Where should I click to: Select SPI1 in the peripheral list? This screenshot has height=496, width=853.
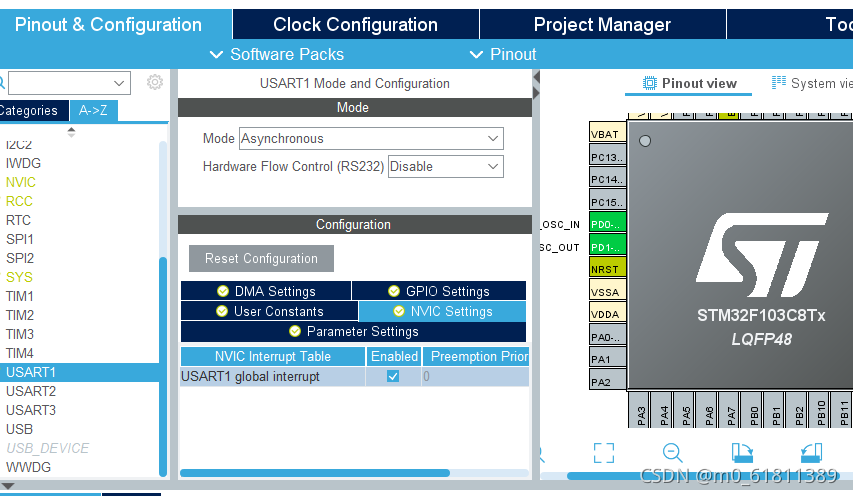(x=20, y=239)
